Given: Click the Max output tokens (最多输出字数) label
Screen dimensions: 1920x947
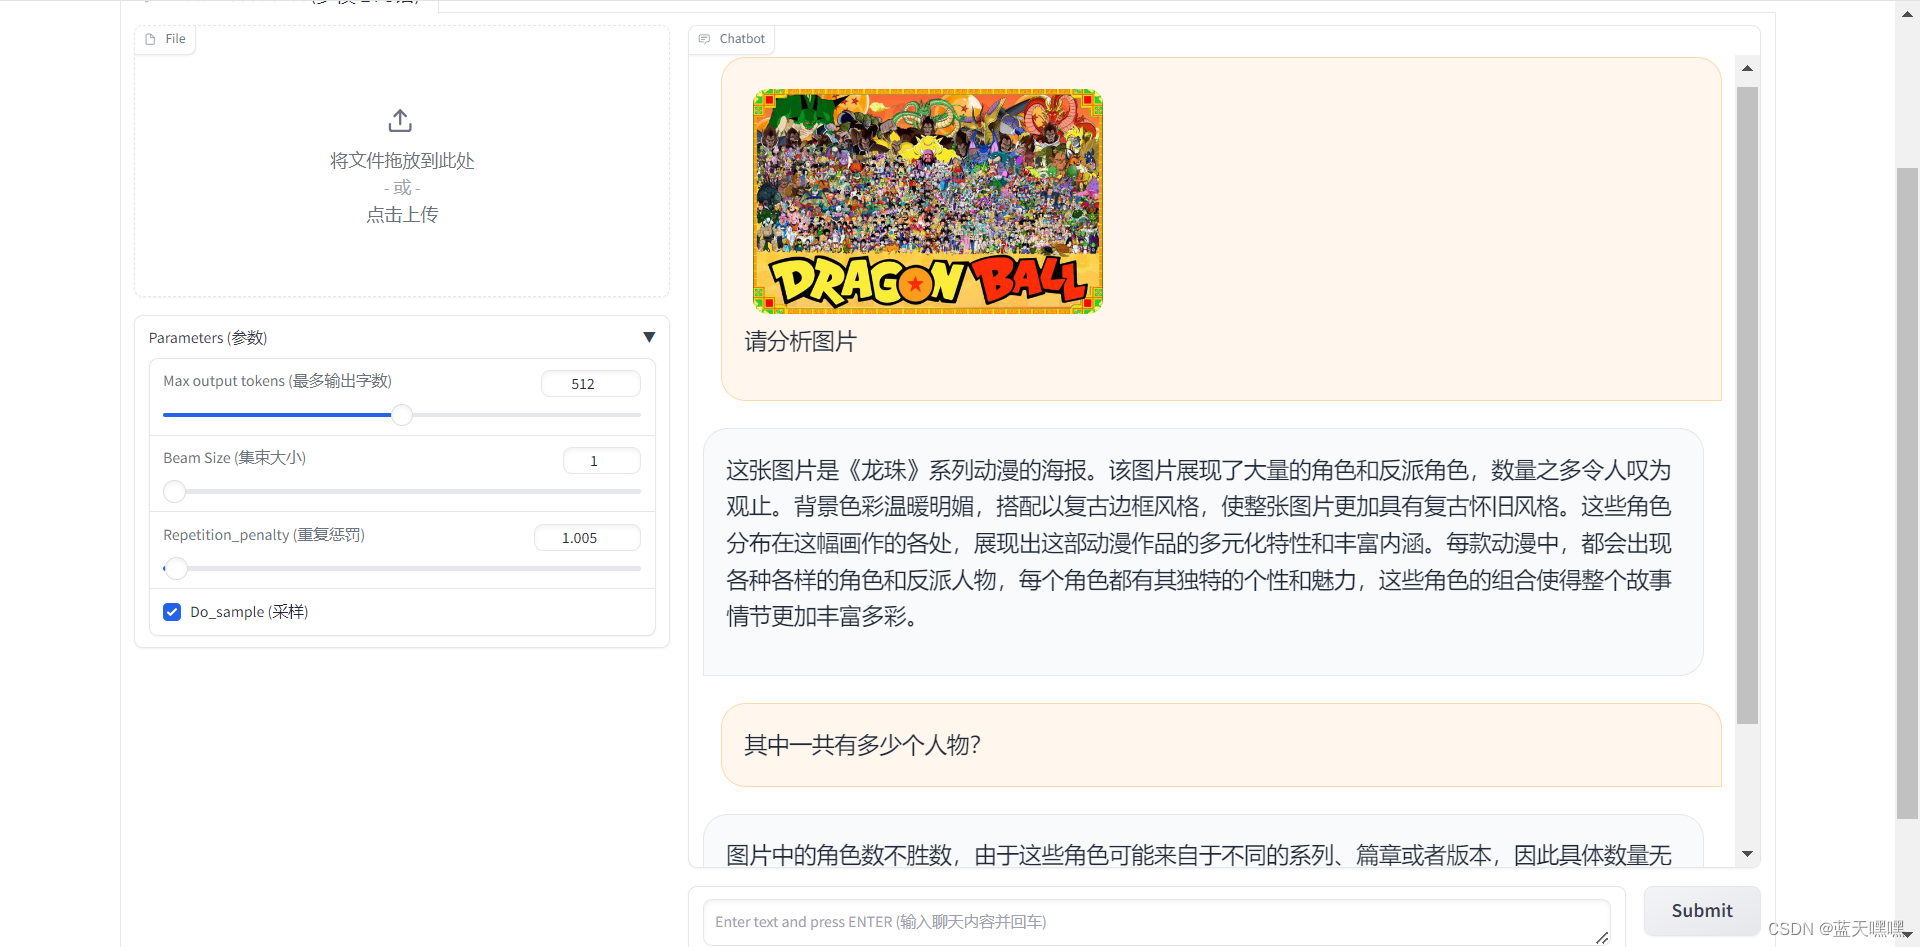Looking at the screenshot, I should [277, 381].
